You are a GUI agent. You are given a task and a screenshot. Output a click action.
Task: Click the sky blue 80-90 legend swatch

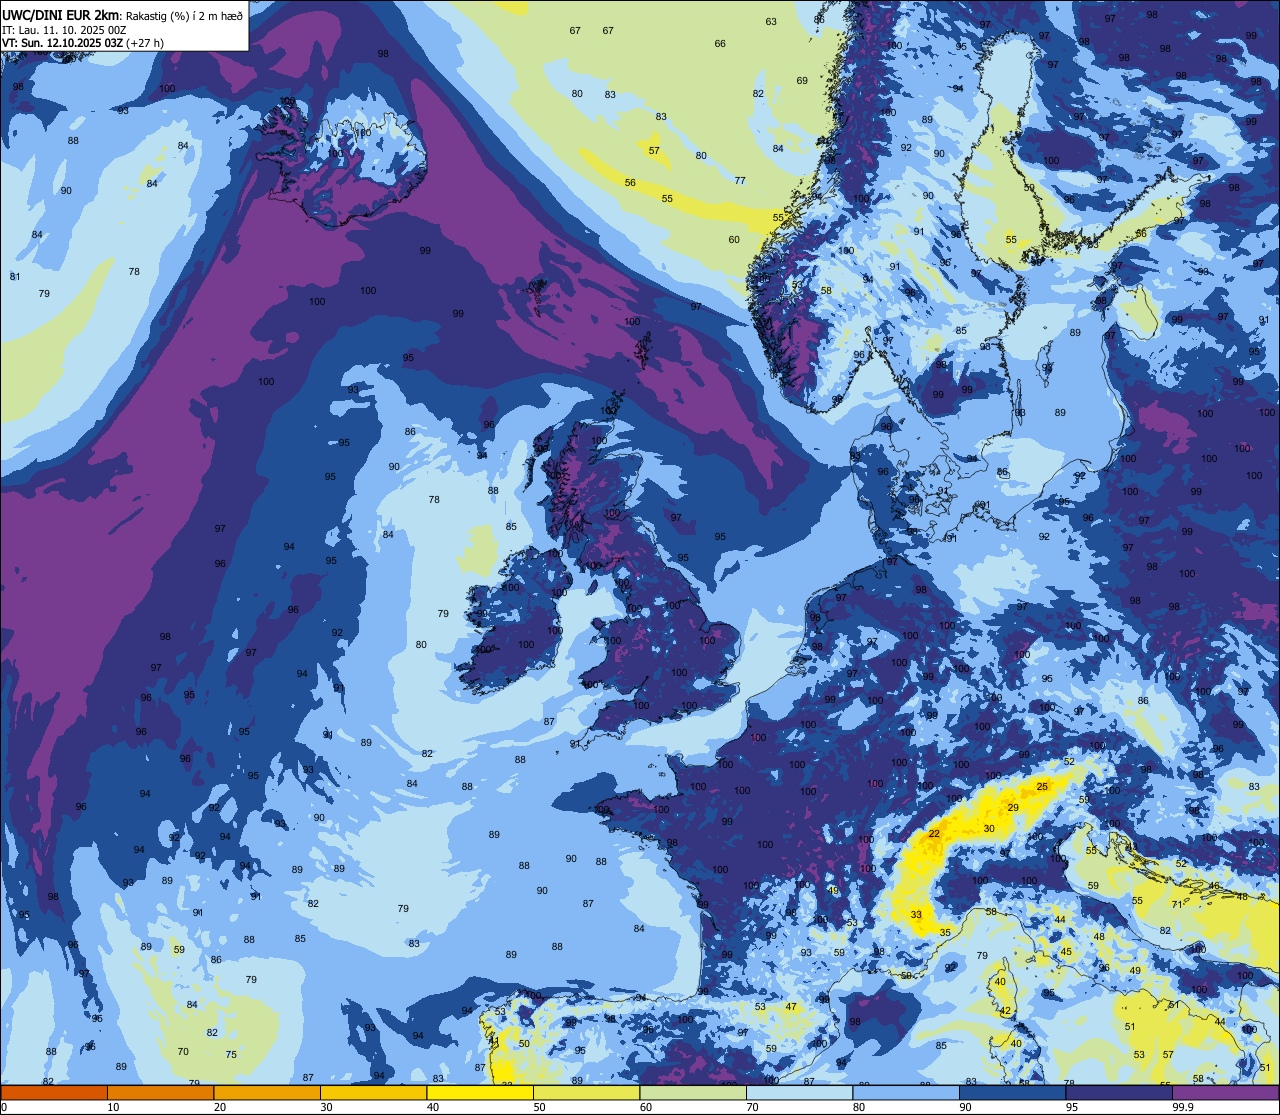pyautogui.click(x=906, y=1092)
